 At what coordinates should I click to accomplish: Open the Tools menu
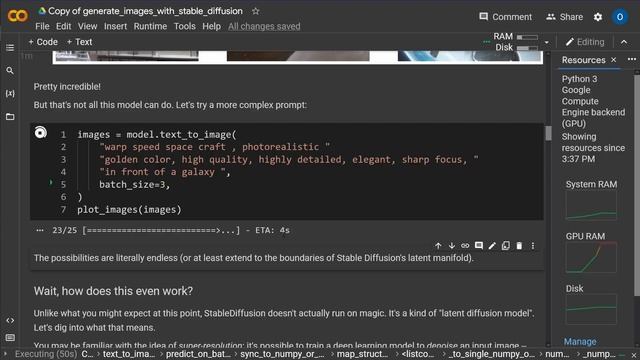coord(184,26)
